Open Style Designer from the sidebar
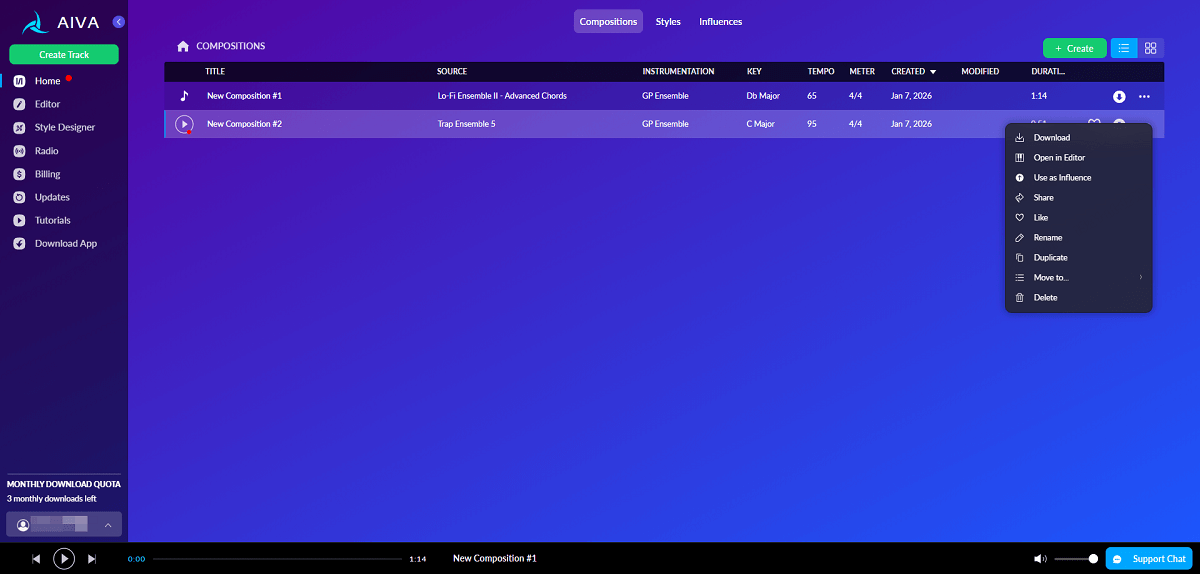 (65, 128)
